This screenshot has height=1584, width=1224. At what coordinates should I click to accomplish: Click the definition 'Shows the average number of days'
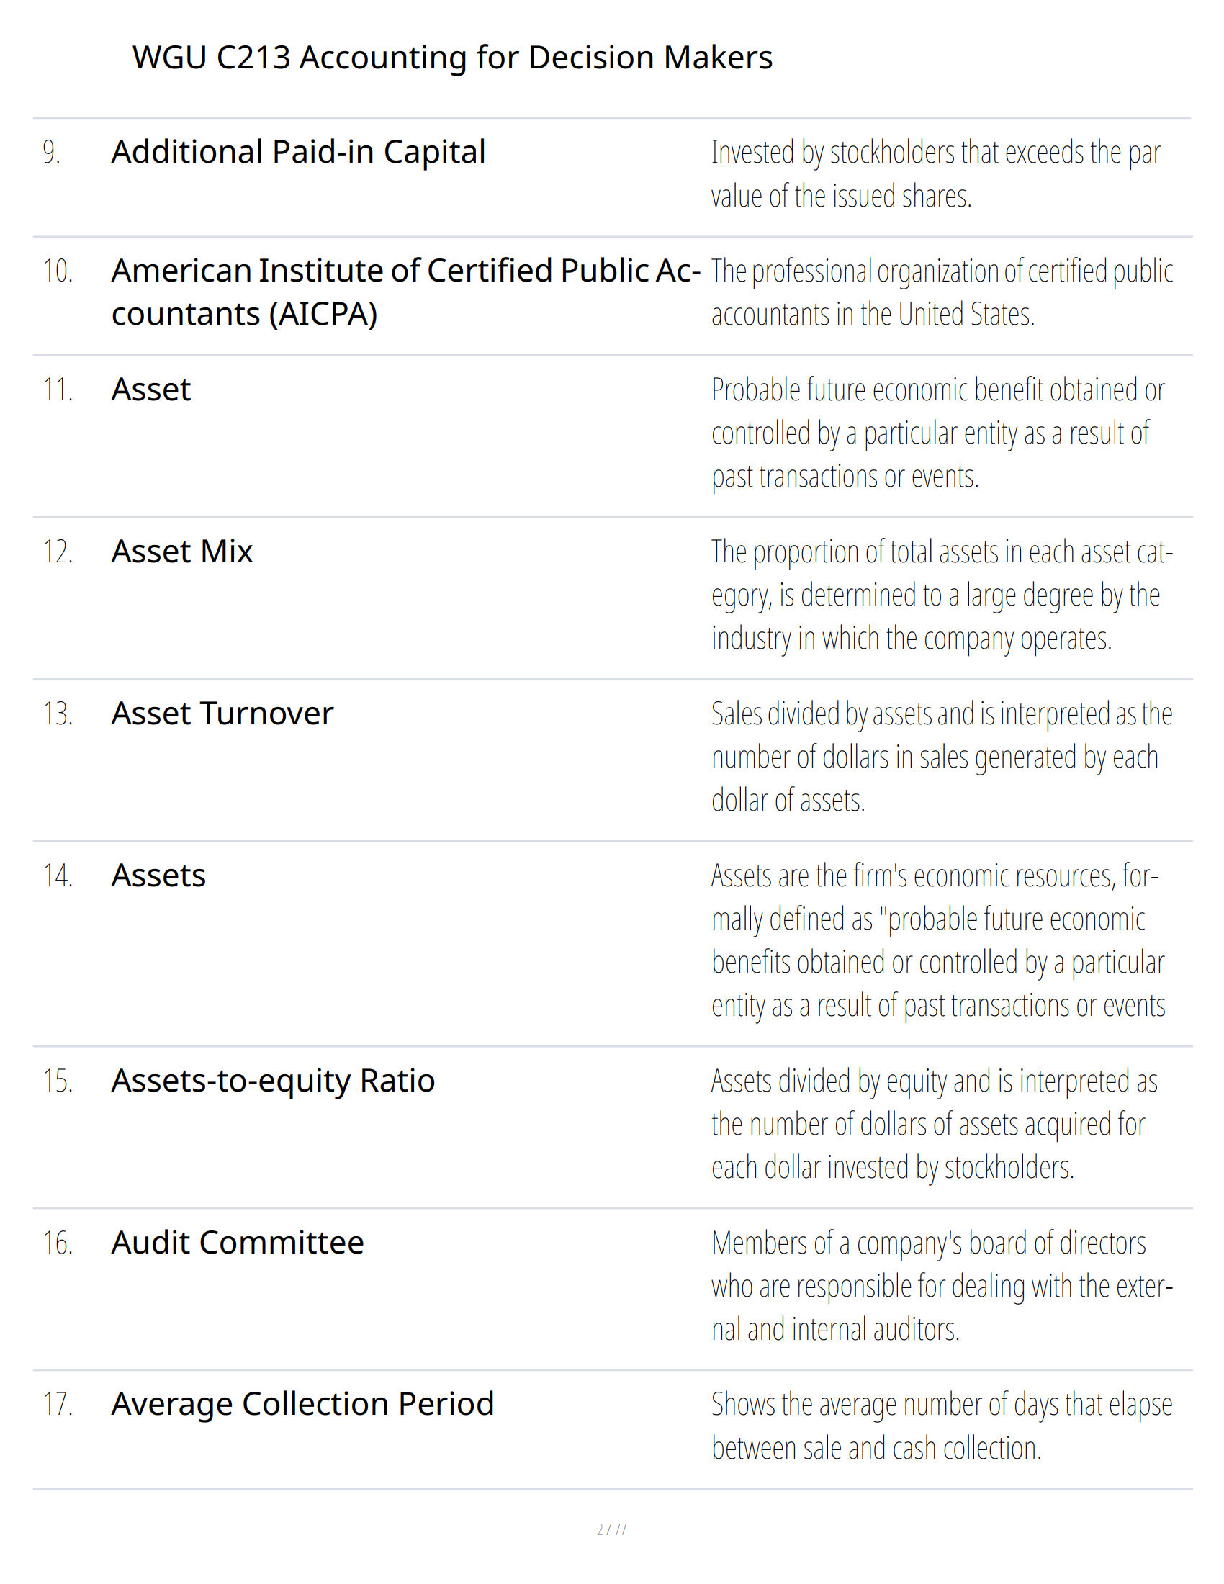[x=942, y=1426]
